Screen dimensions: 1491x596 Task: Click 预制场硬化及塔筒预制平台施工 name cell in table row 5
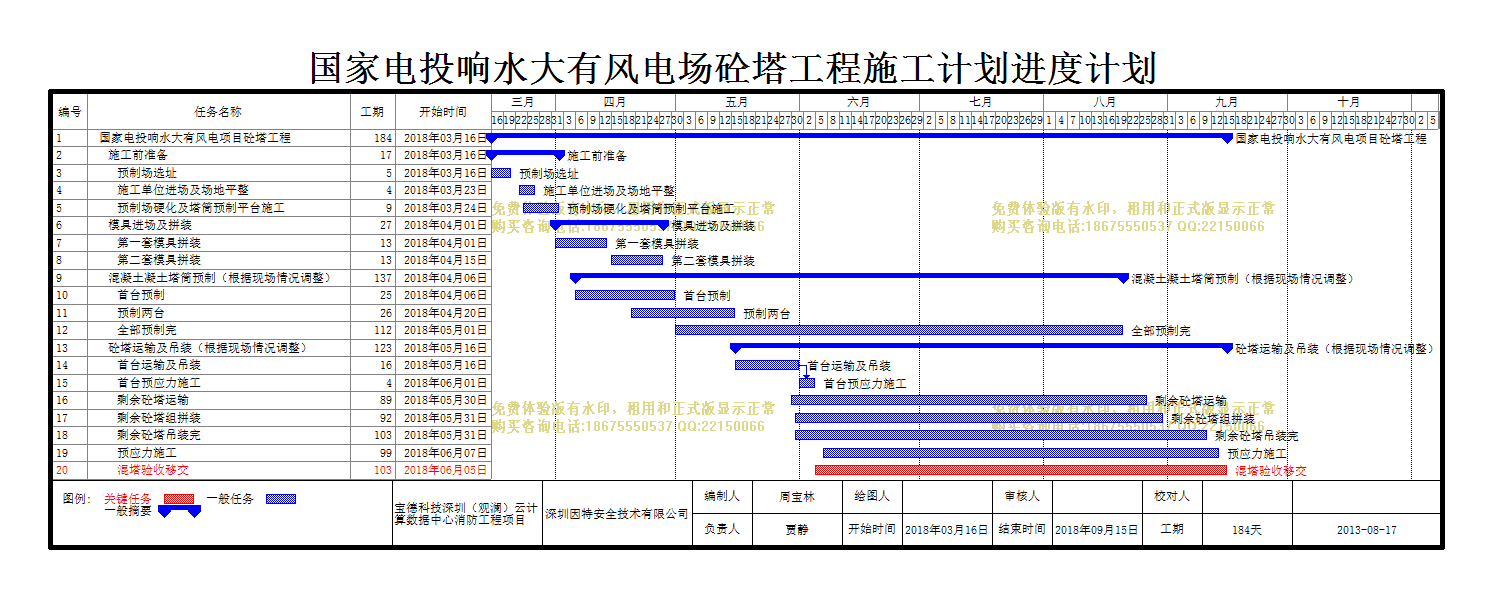pos(218,208)
